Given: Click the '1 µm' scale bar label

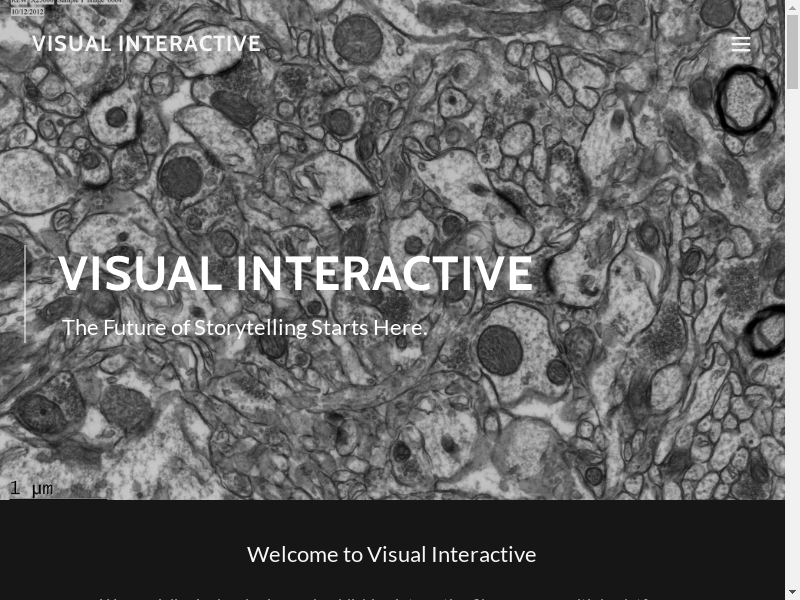Looking at the screenshot, I should point(31,488).
